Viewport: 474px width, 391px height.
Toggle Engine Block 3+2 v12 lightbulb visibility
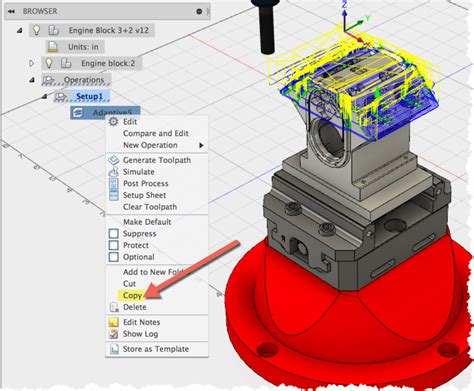click(x=36, y=30)
